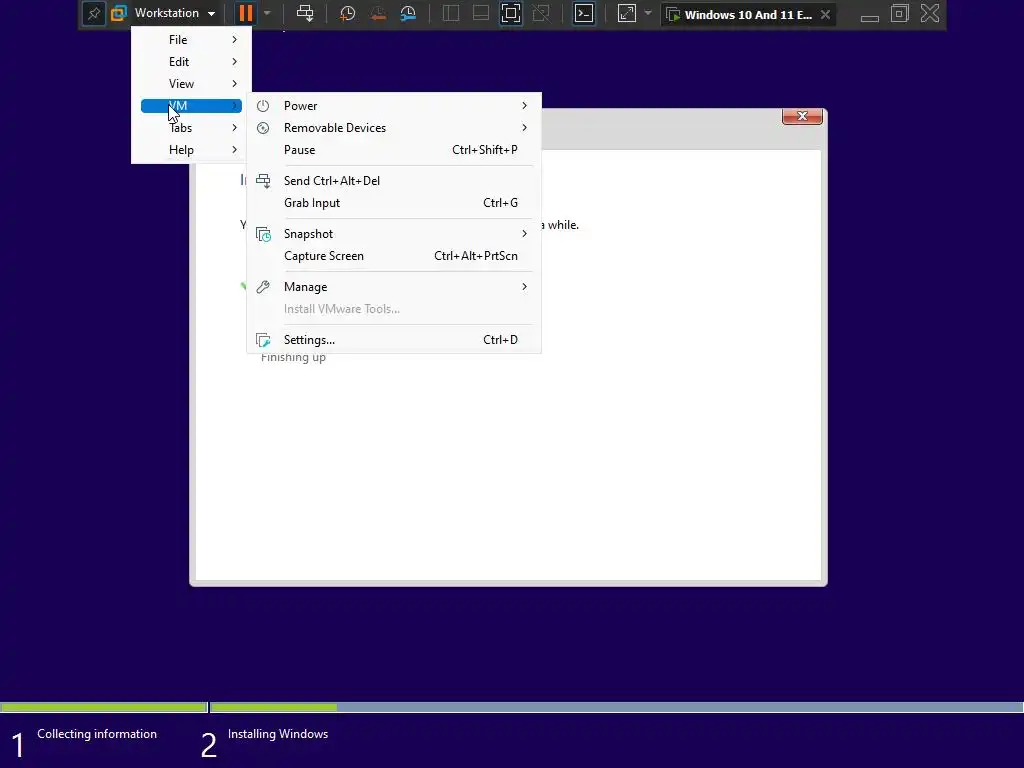Click the orange Pause VM toolbar button
This screenshot has height=768, width=1024.
(246, 13)
